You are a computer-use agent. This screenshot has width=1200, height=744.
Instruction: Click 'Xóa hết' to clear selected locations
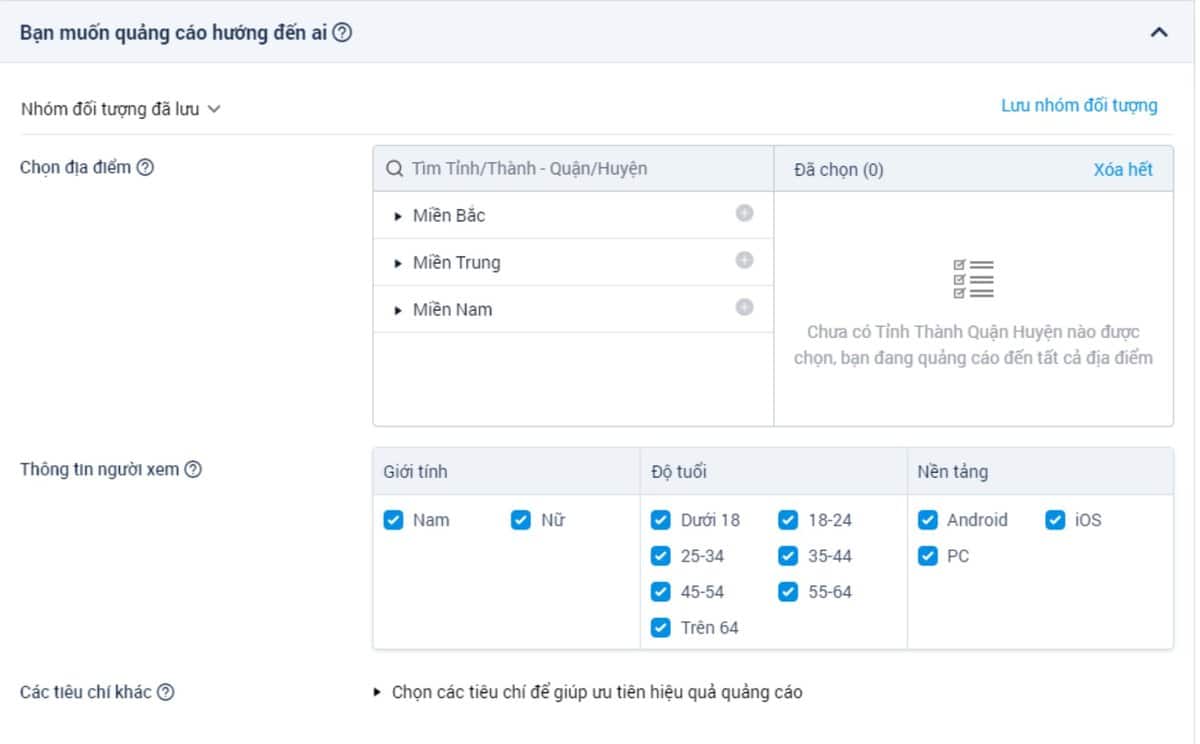pos(1122,169)
